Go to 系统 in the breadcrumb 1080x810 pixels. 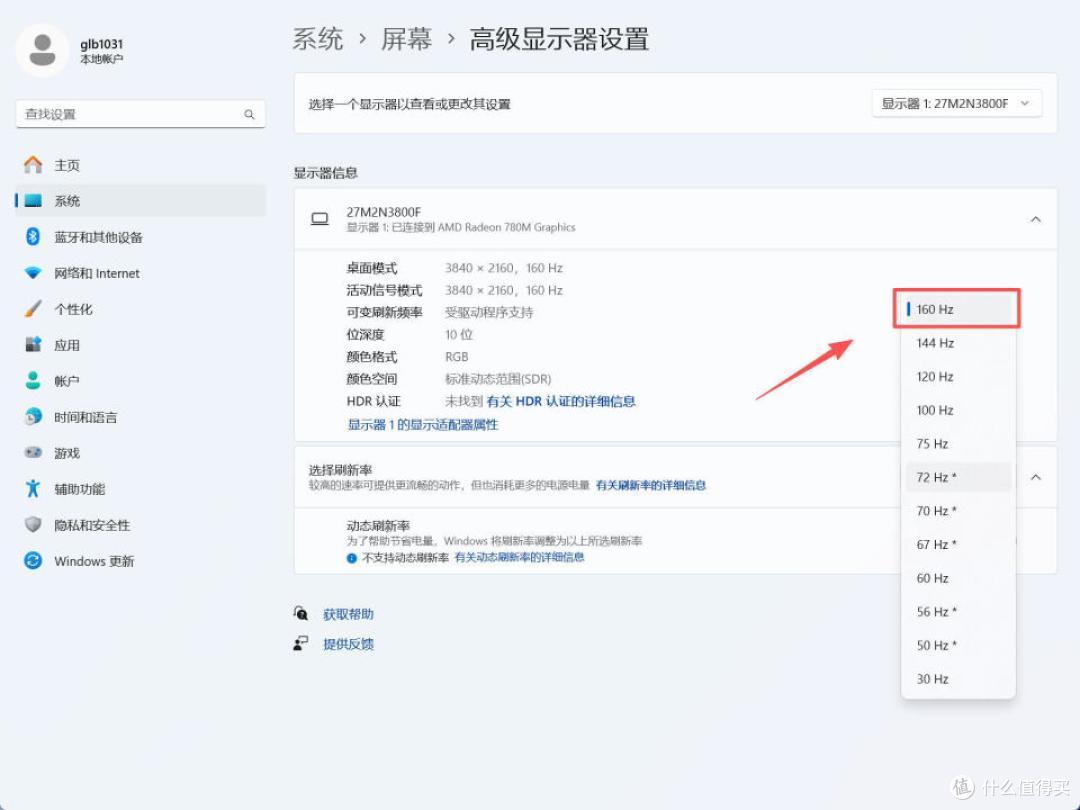pos(318,39)
